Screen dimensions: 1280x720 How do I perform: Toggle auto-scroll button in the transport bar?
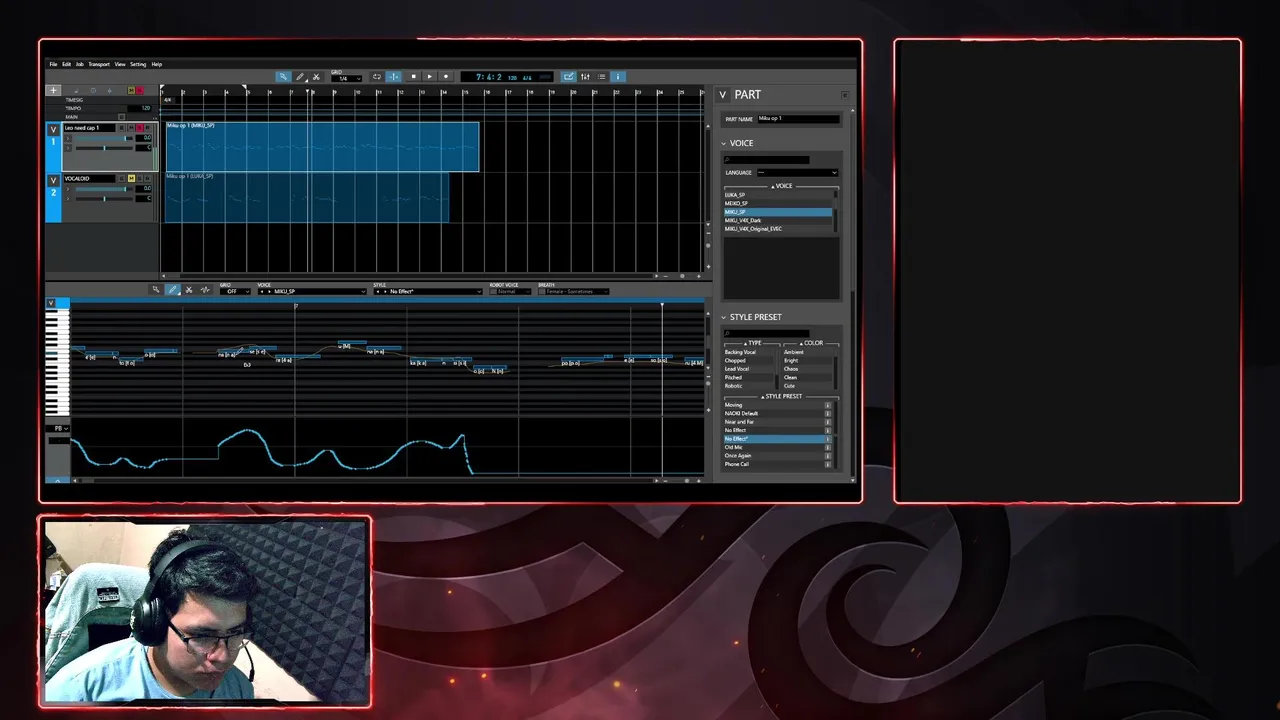click(x=394, y=77)
